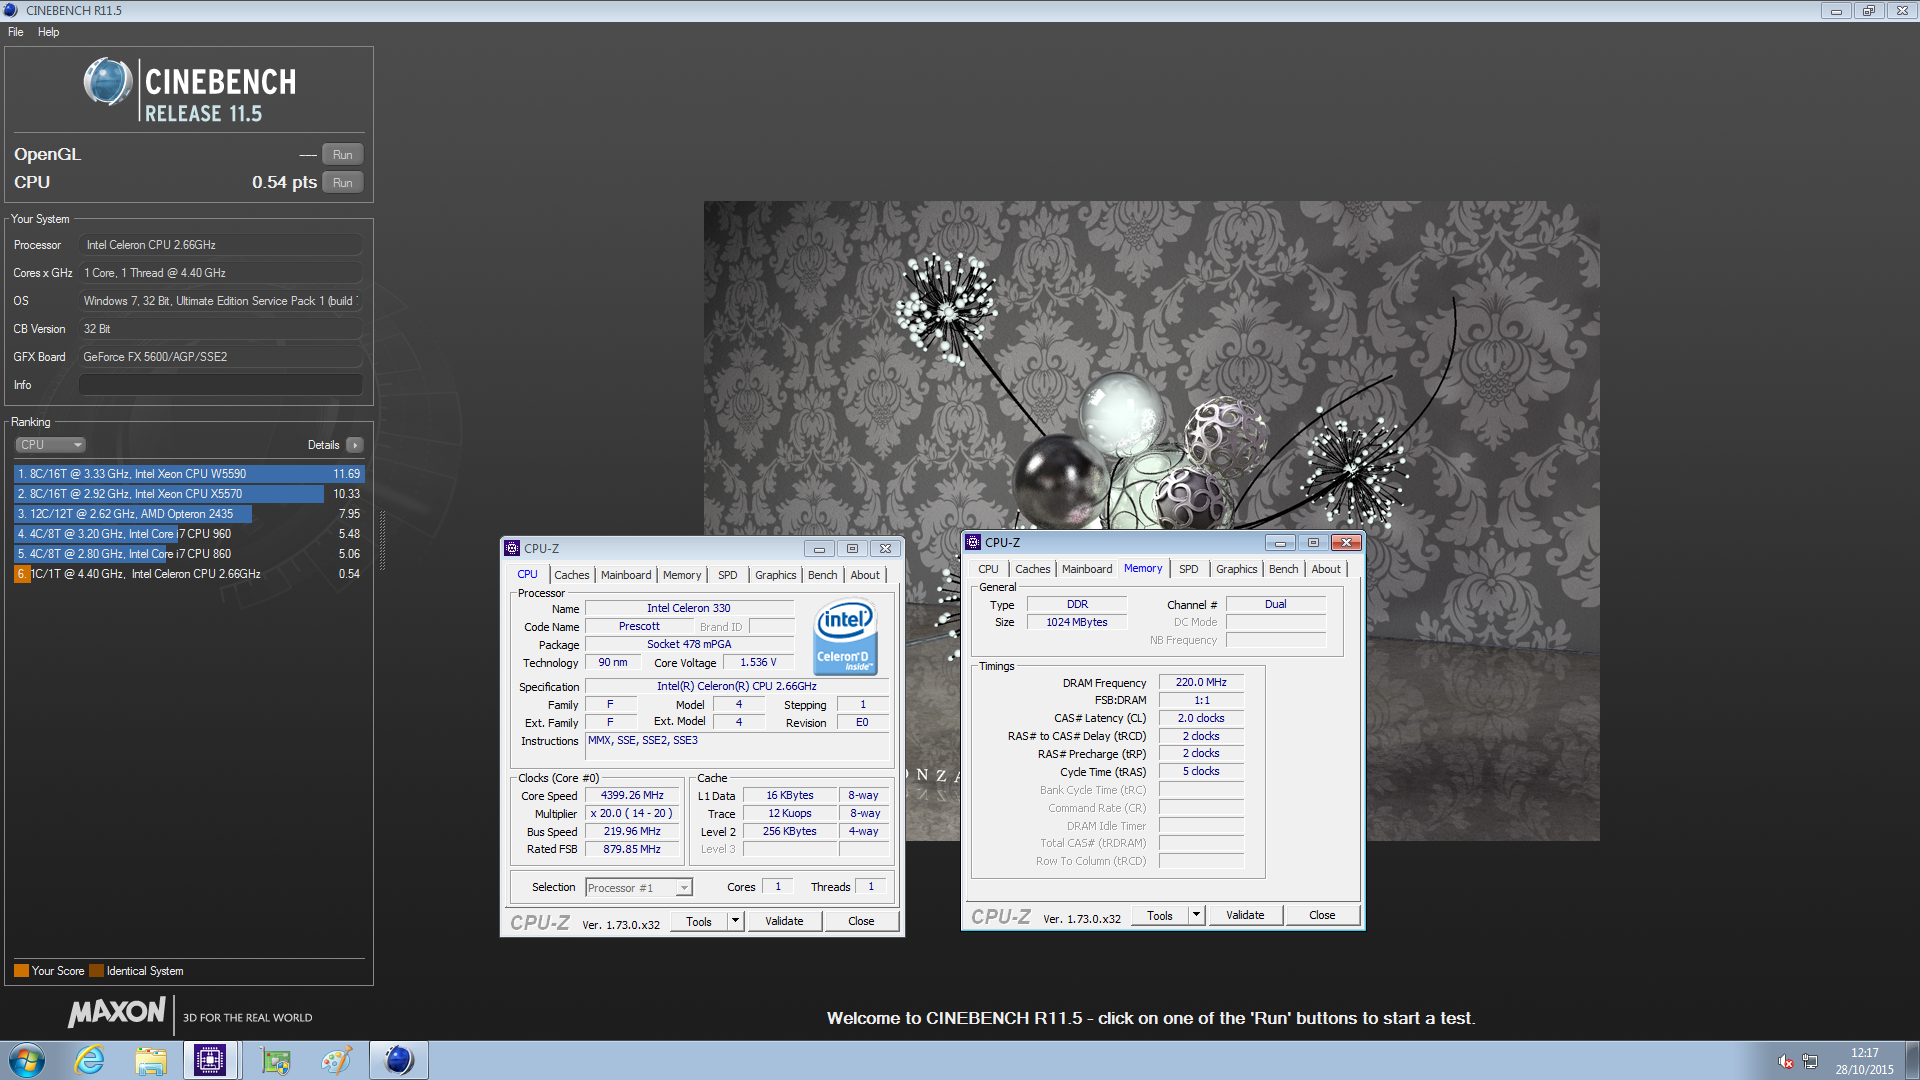Switch to Caches tab in right CPU-Z window
Screen dimensions: 1920x1080
[x=1032, y=569]
